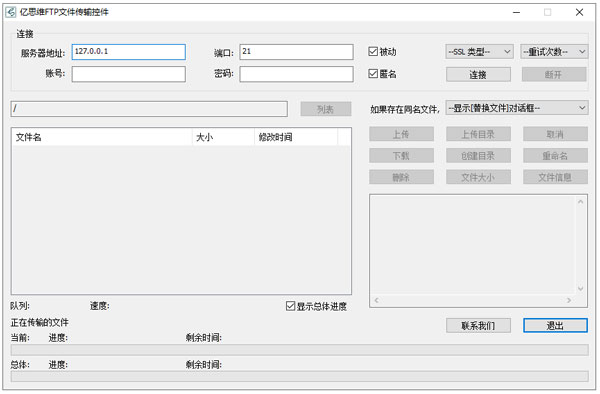Click the 断开 disconnect button

tap(554, 75)
